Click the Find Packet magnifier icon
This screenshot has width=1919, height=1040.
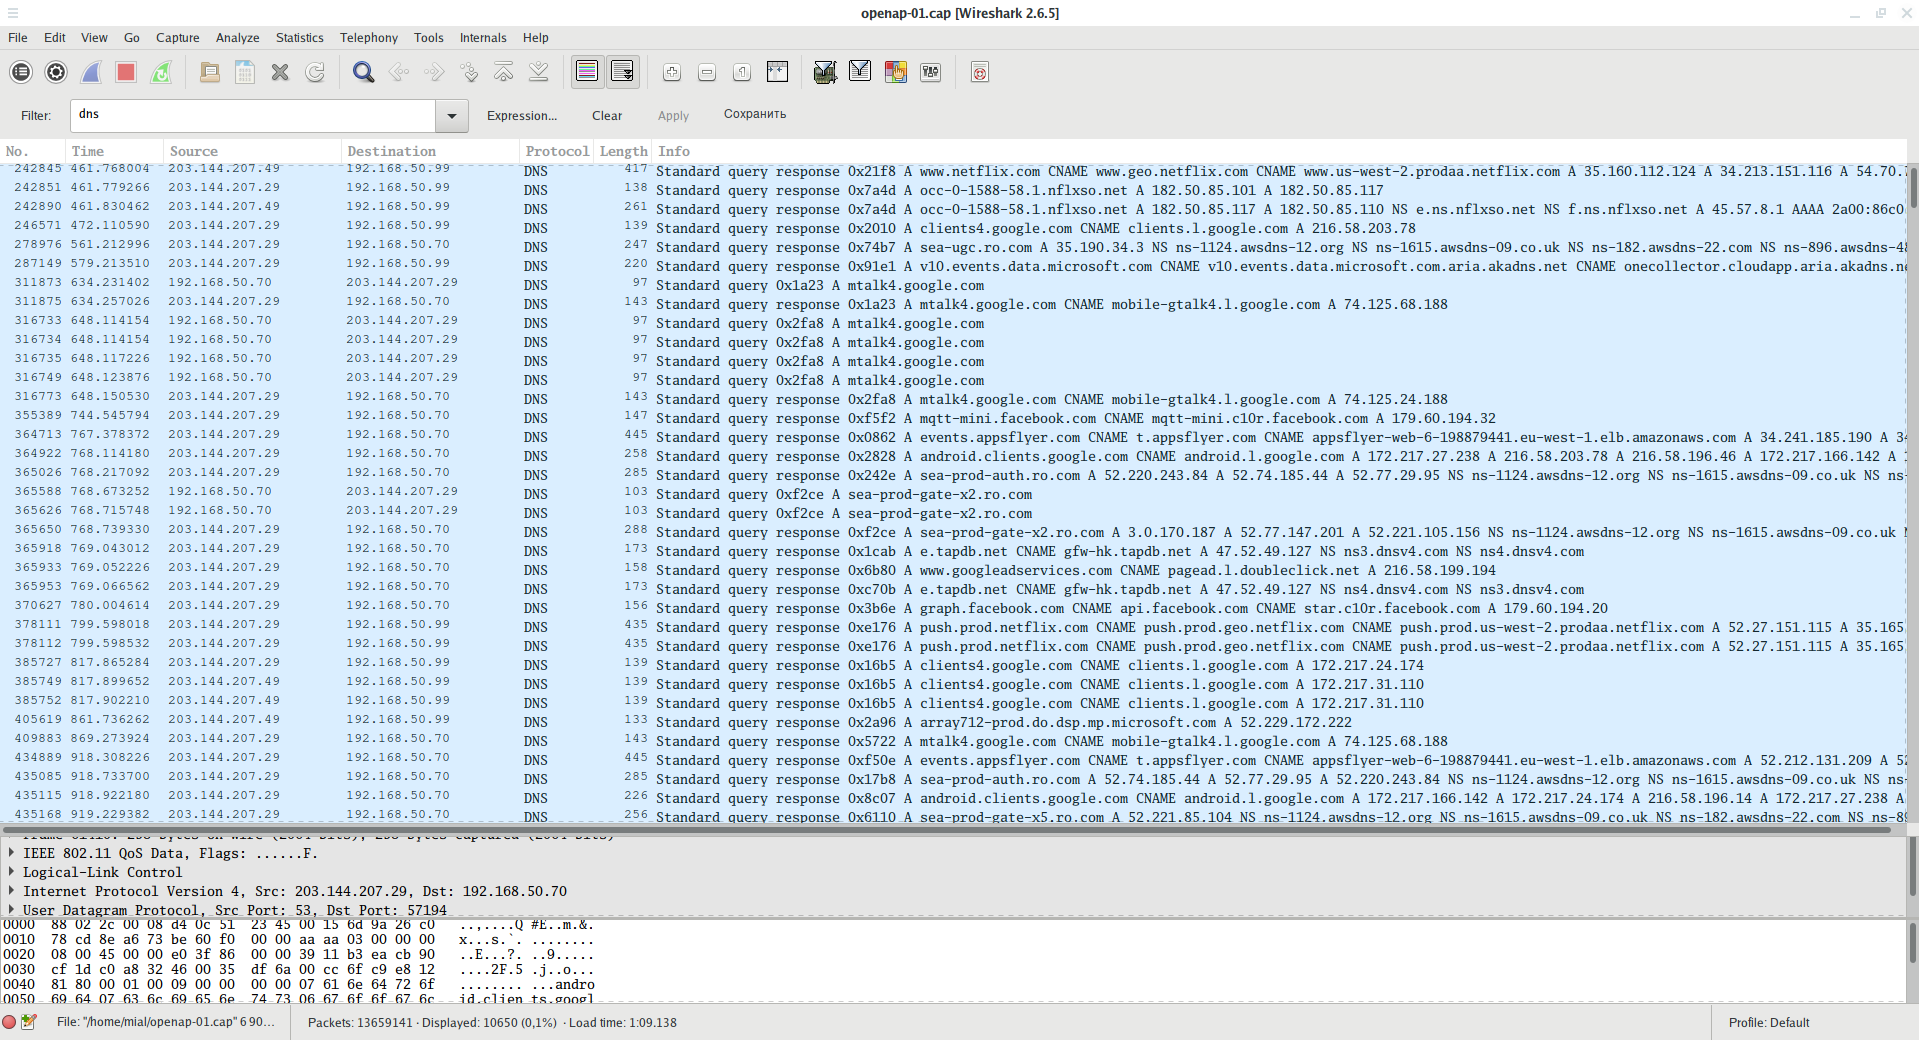click(363, 72)
